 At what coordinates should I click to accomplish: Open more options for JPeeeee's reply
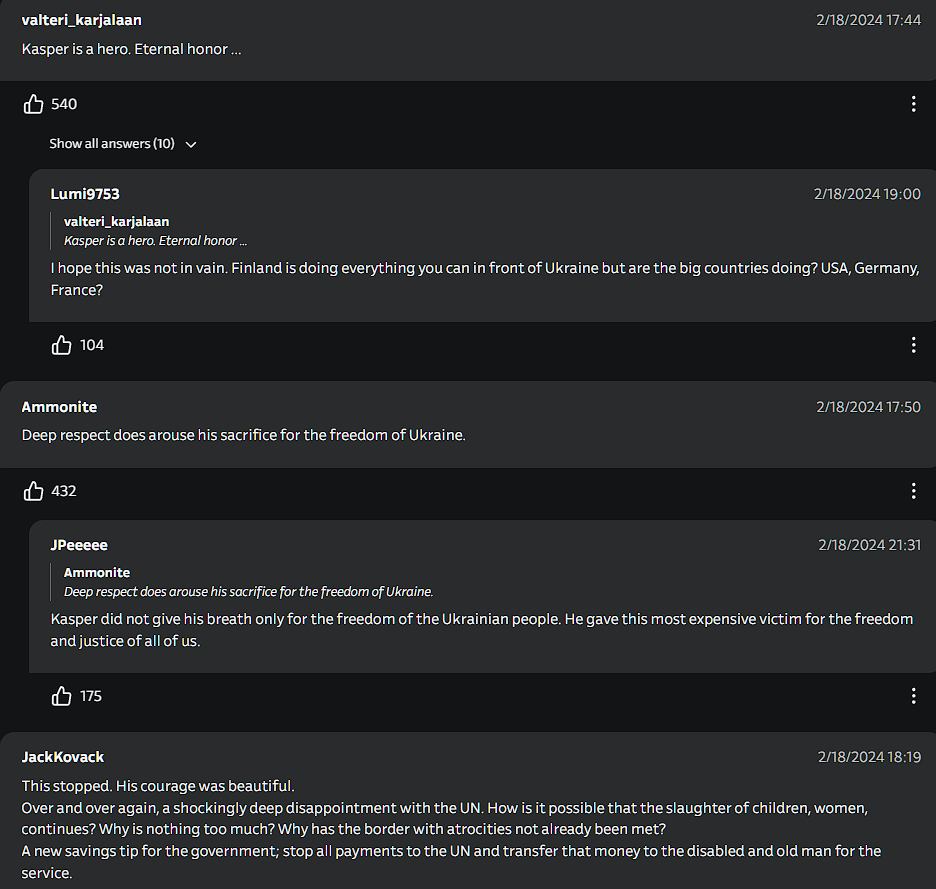pos(913,696)
